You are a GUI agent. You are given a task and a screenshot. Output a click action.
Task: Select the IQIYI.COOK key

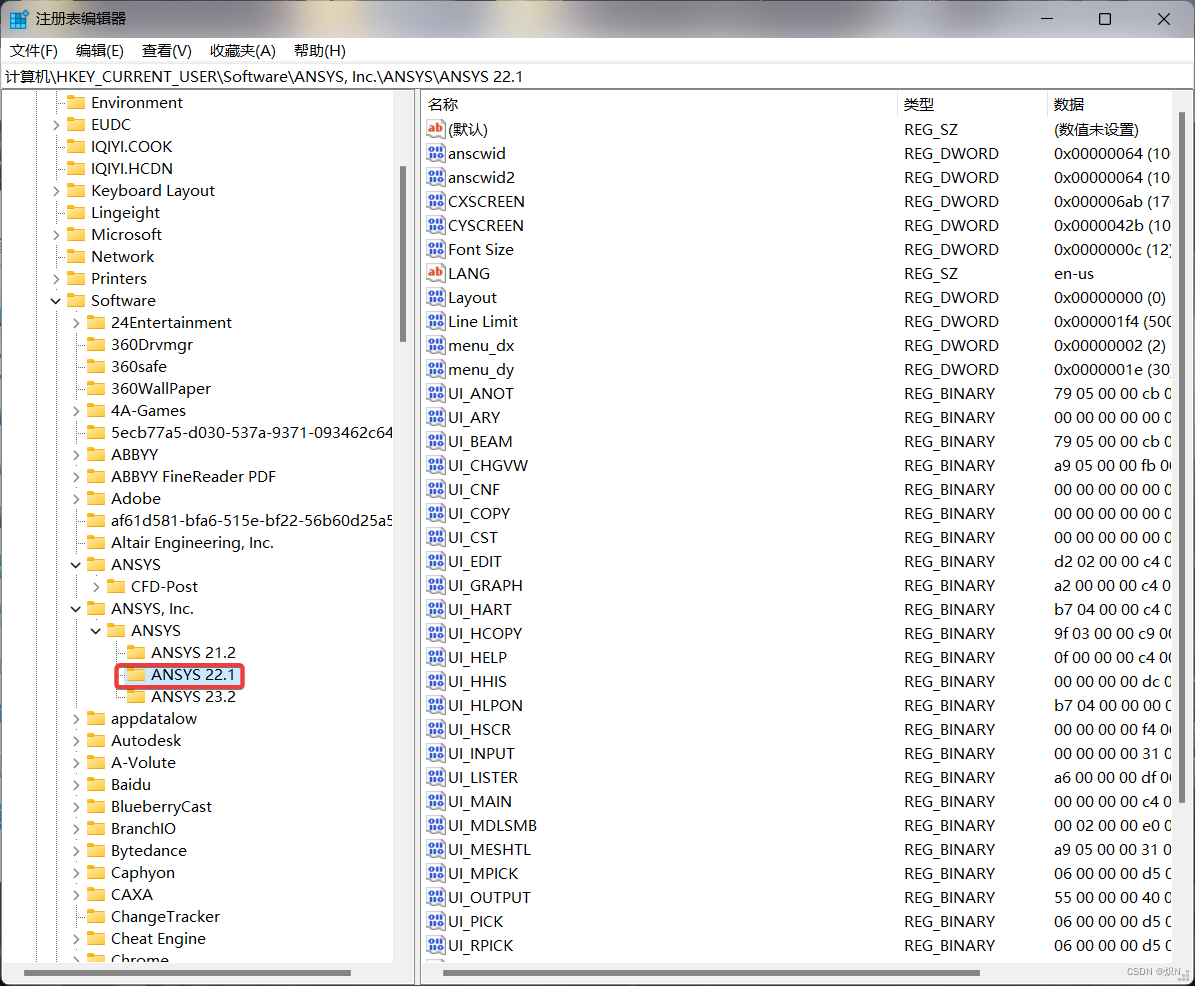132,146
